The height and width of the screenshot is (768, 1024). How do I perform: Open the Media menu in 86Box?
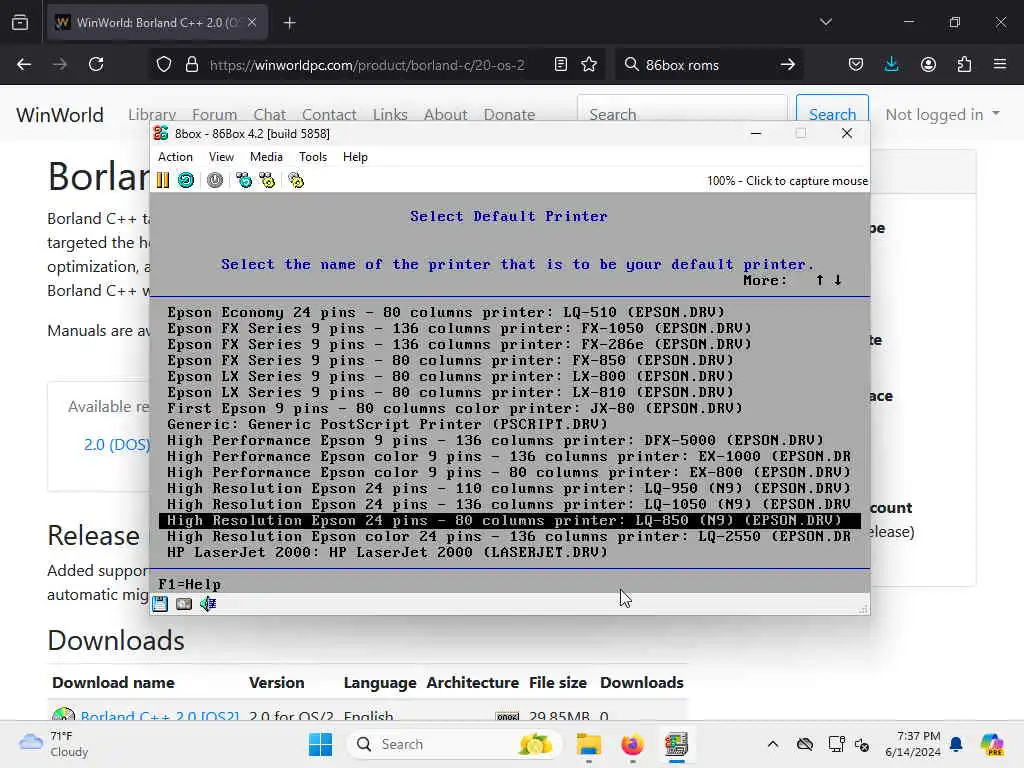pos(266,157)
